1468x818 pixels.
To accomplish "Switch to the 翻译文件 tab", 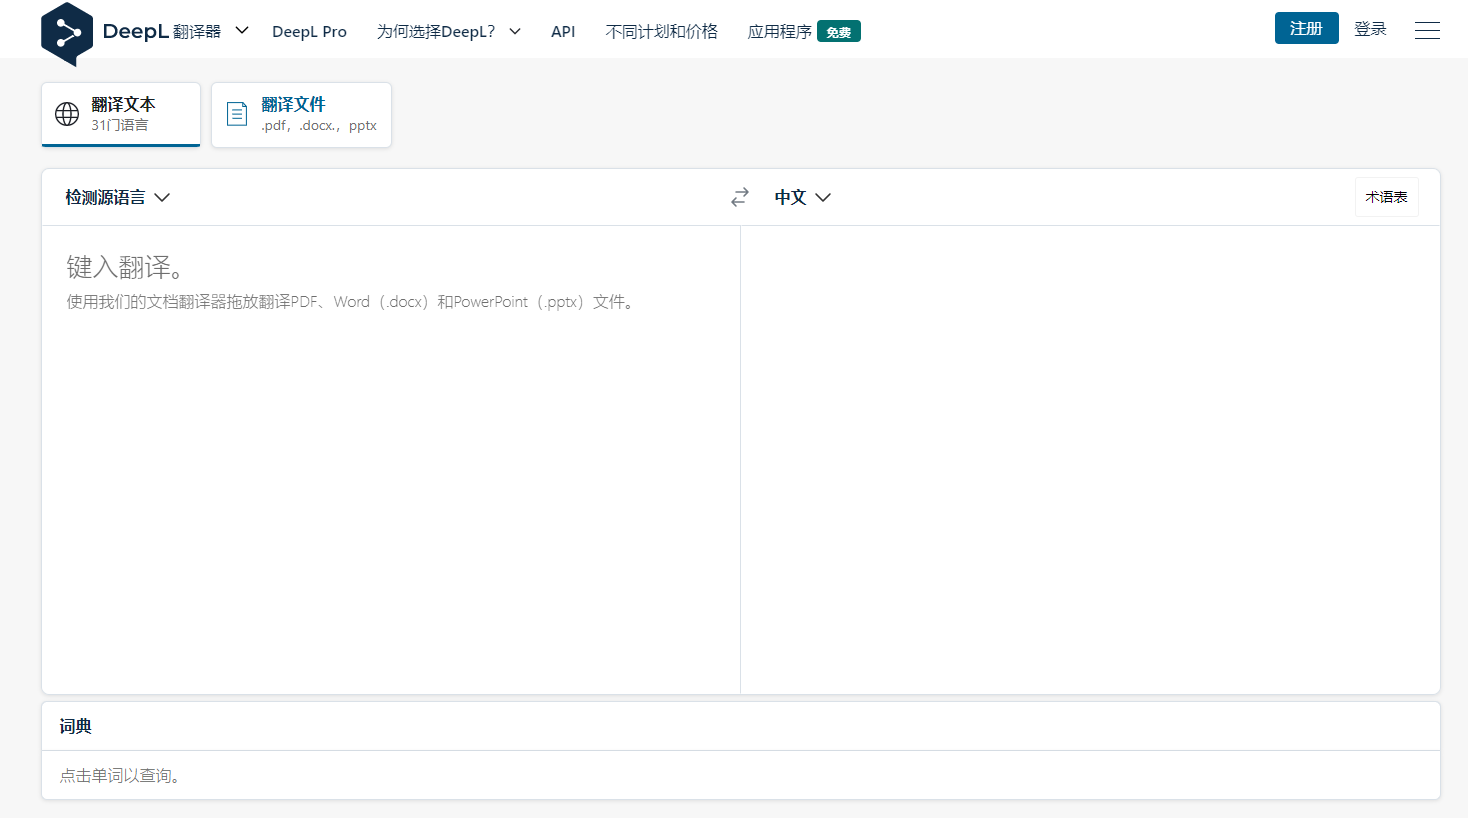I will click(301, 114).
